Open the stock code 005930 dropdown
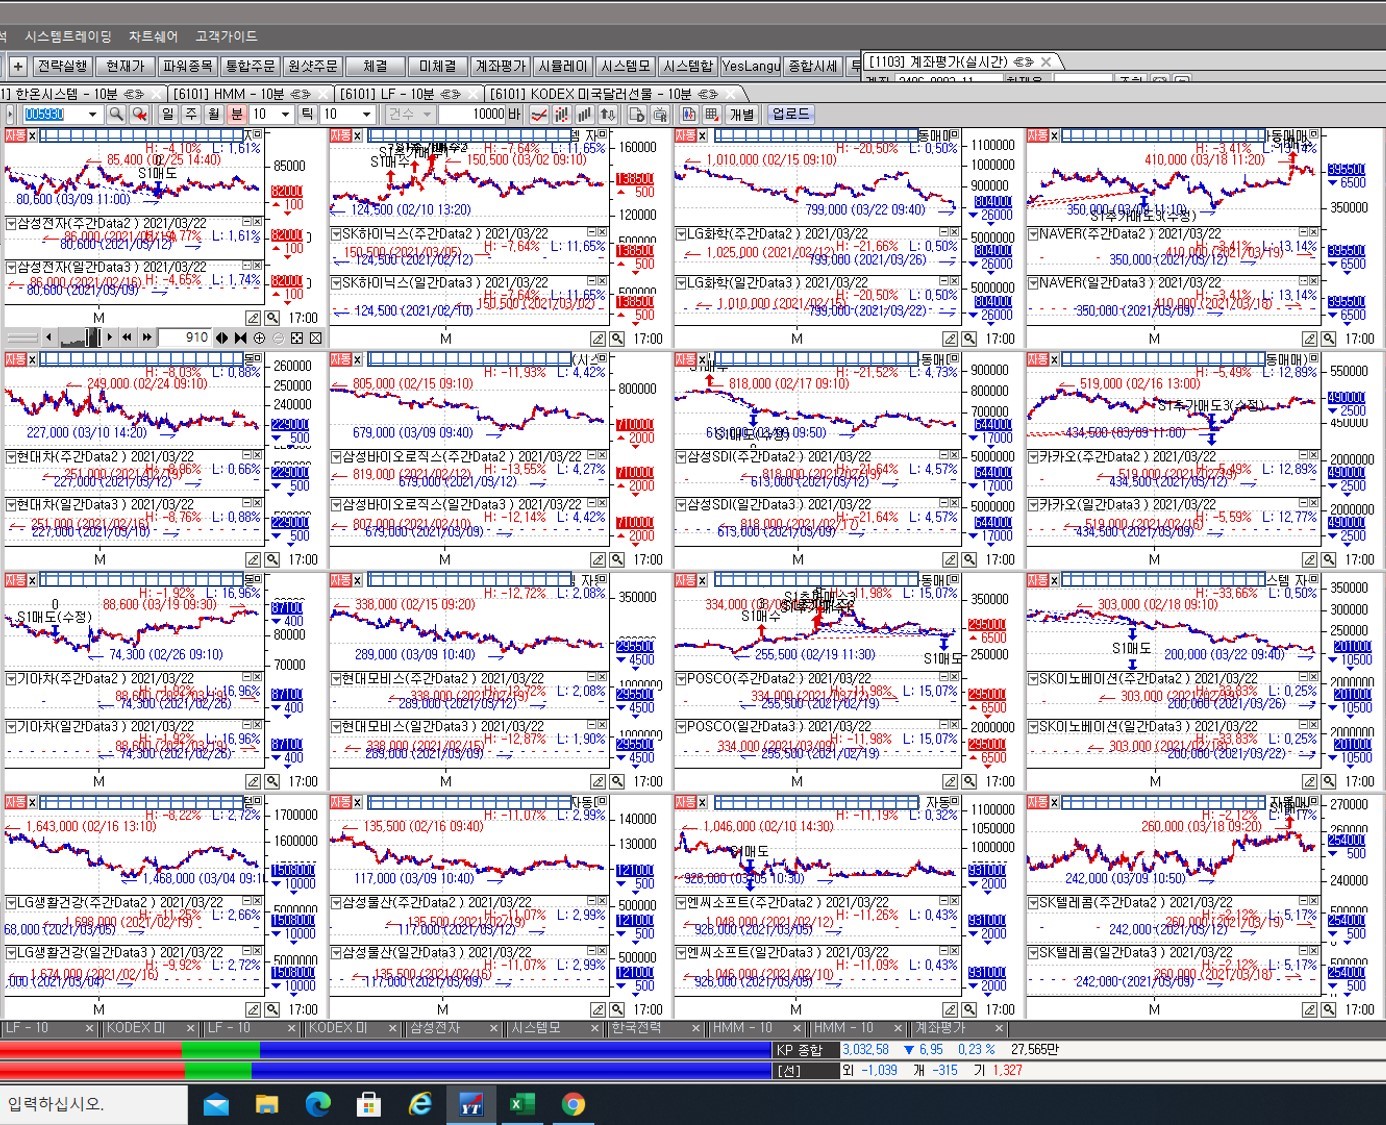The image size is (1386, 1125). 92,115
